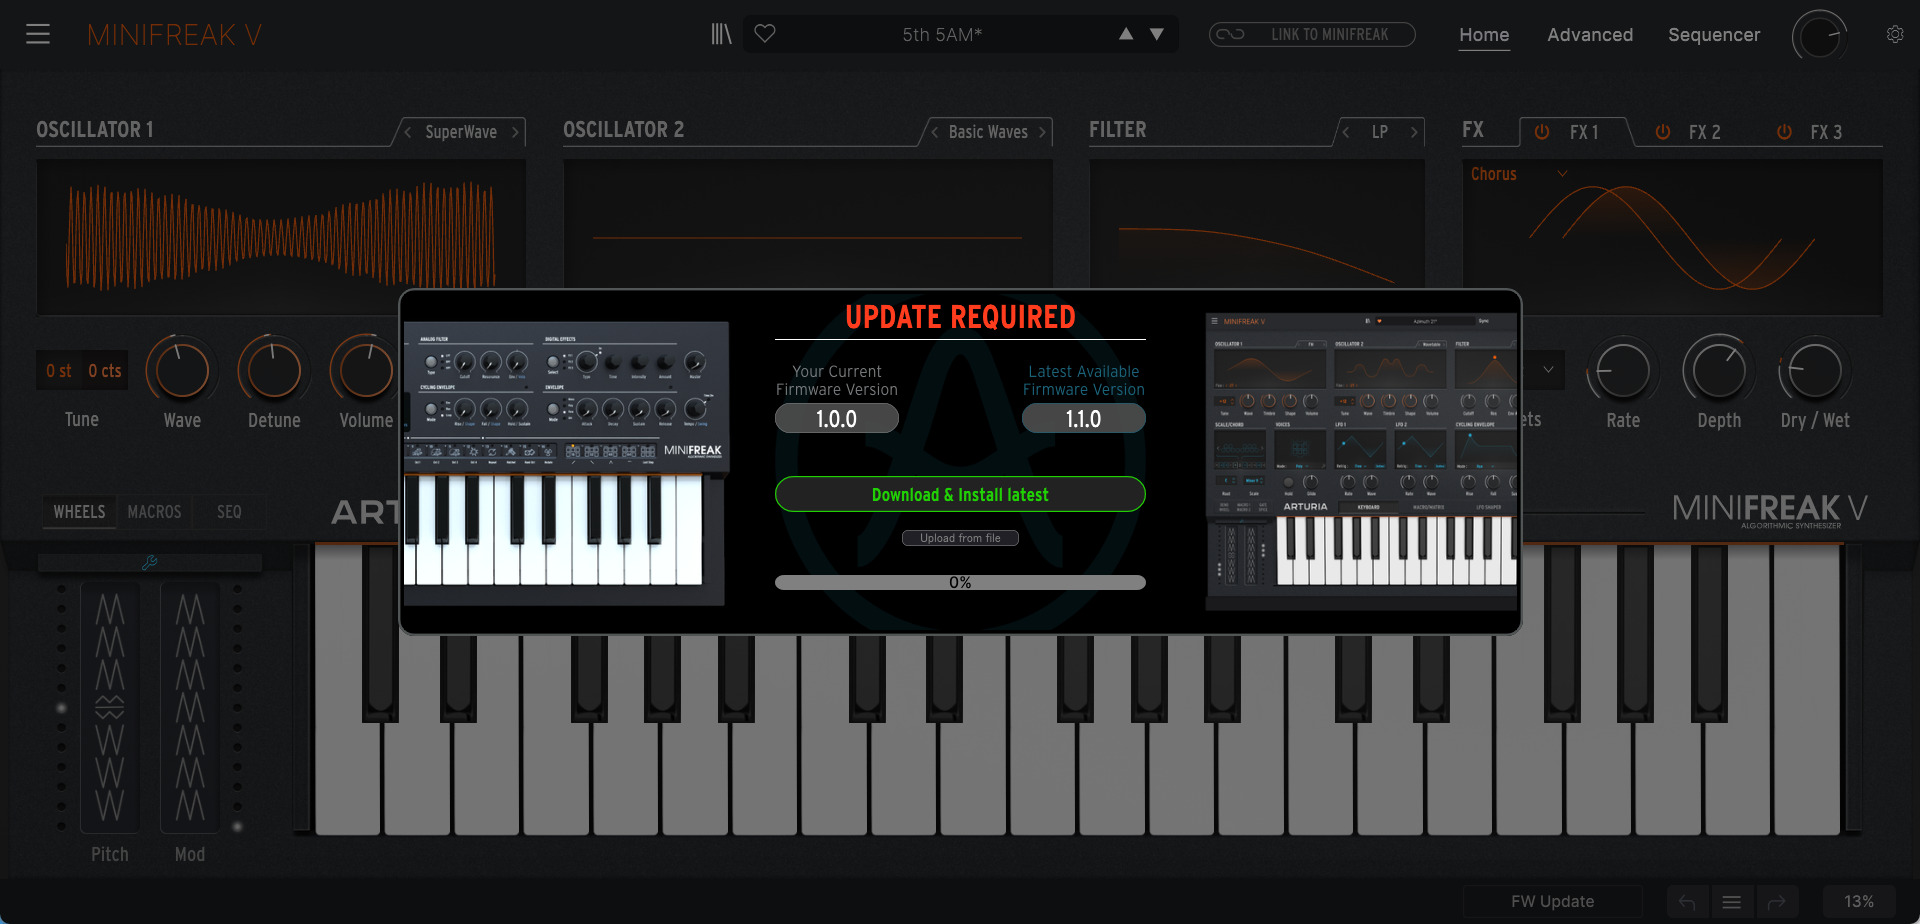Screen dimensions: 1920x924
Task: Select the SEQ tab
Action: pyautogui.click(x=229, y=512)
